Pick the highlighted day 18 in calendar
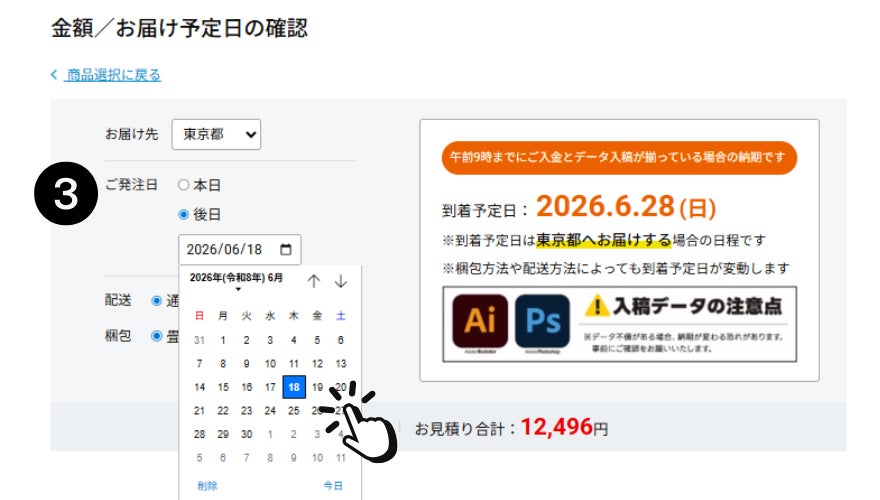The image size is (880, 500). [x=294, y=387]
